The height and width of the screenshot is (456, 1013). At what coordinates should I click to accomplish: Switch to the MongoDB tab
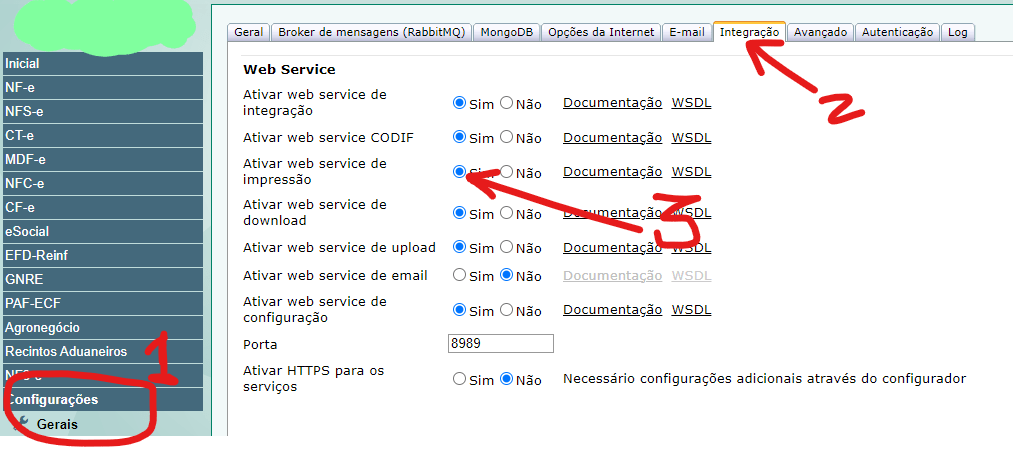506,32
